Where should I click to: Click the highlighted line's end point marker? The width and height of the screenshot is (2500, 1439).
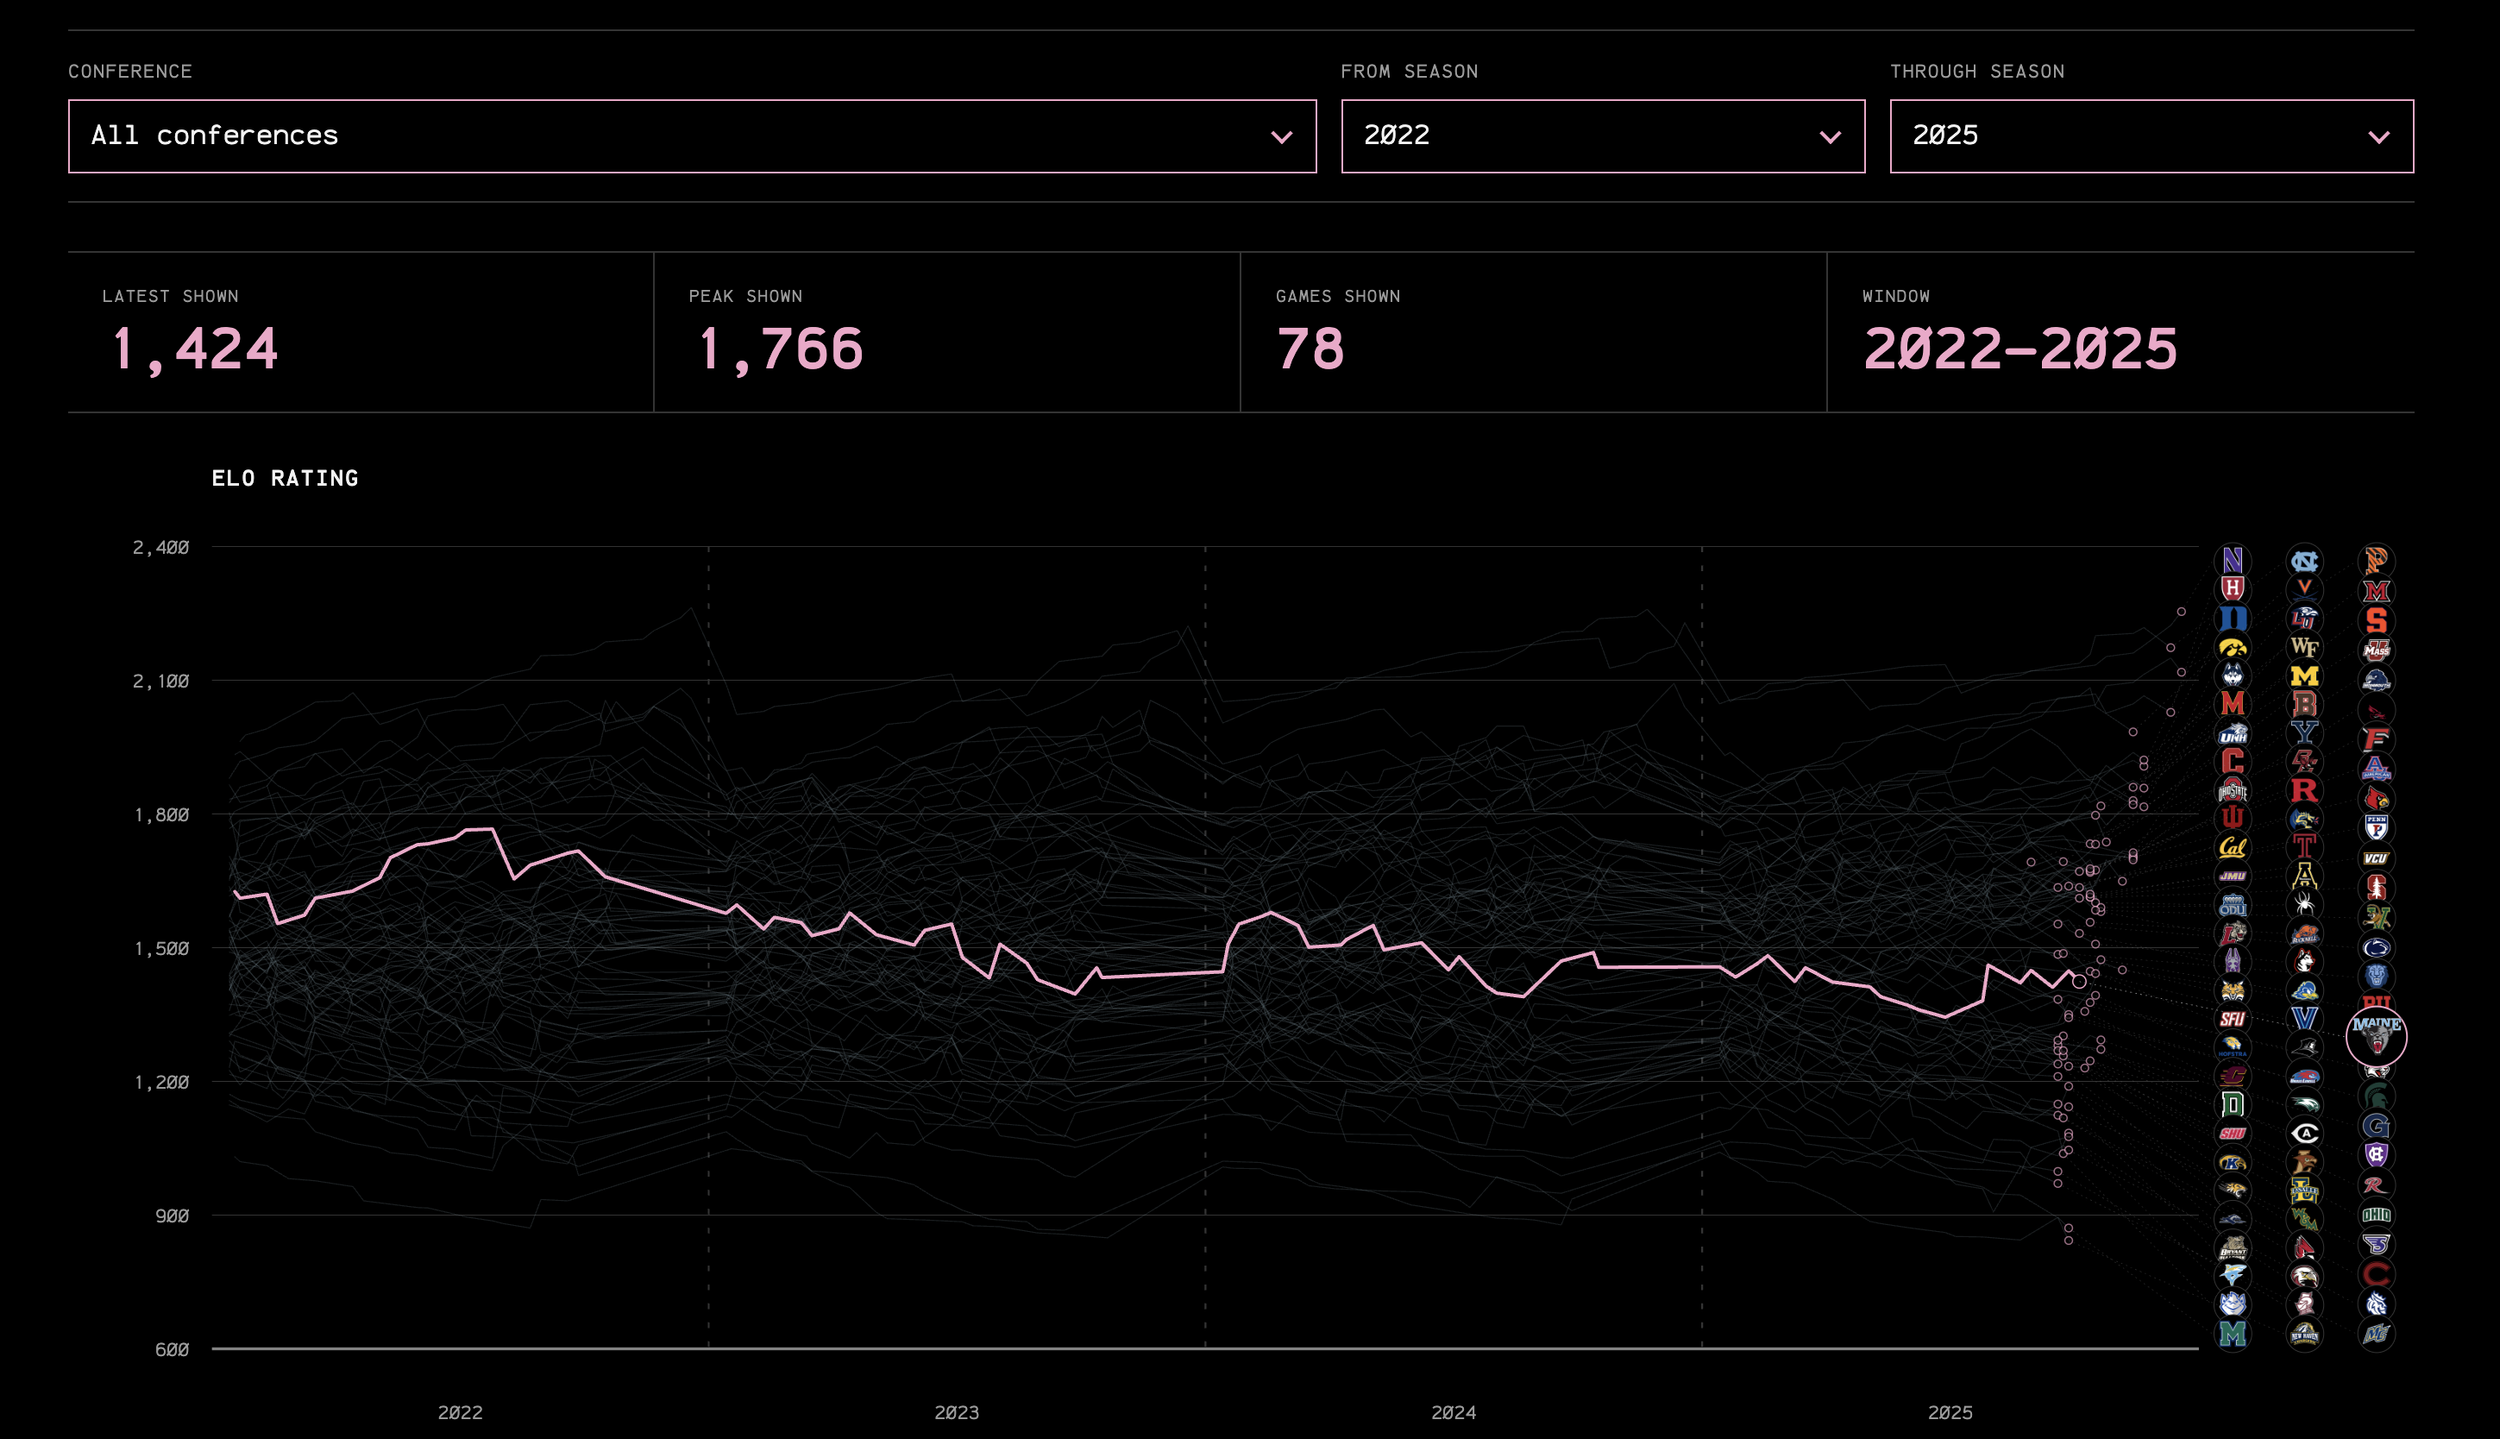2079,981
